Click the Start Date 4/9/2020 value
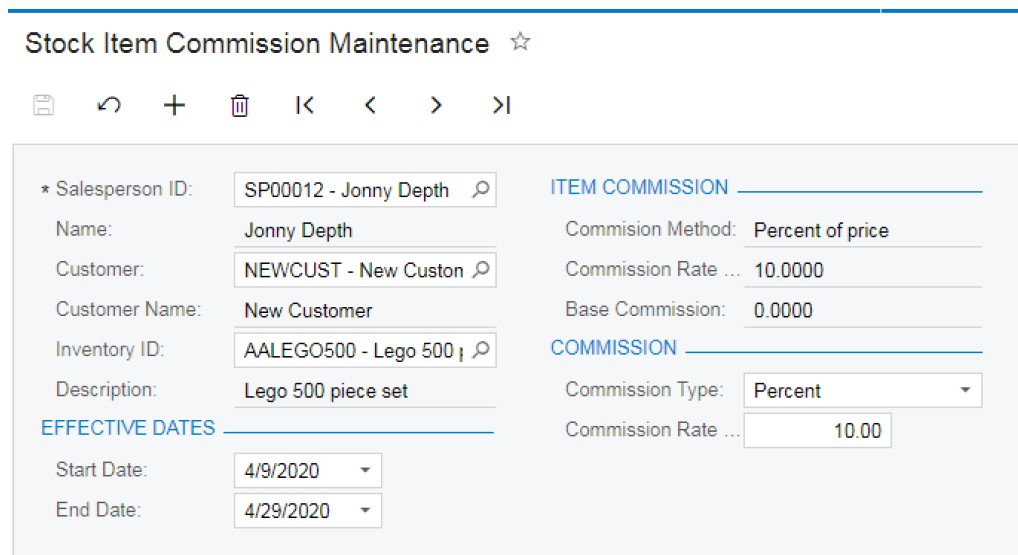1018x555 pixels. (x=282, y=470)
